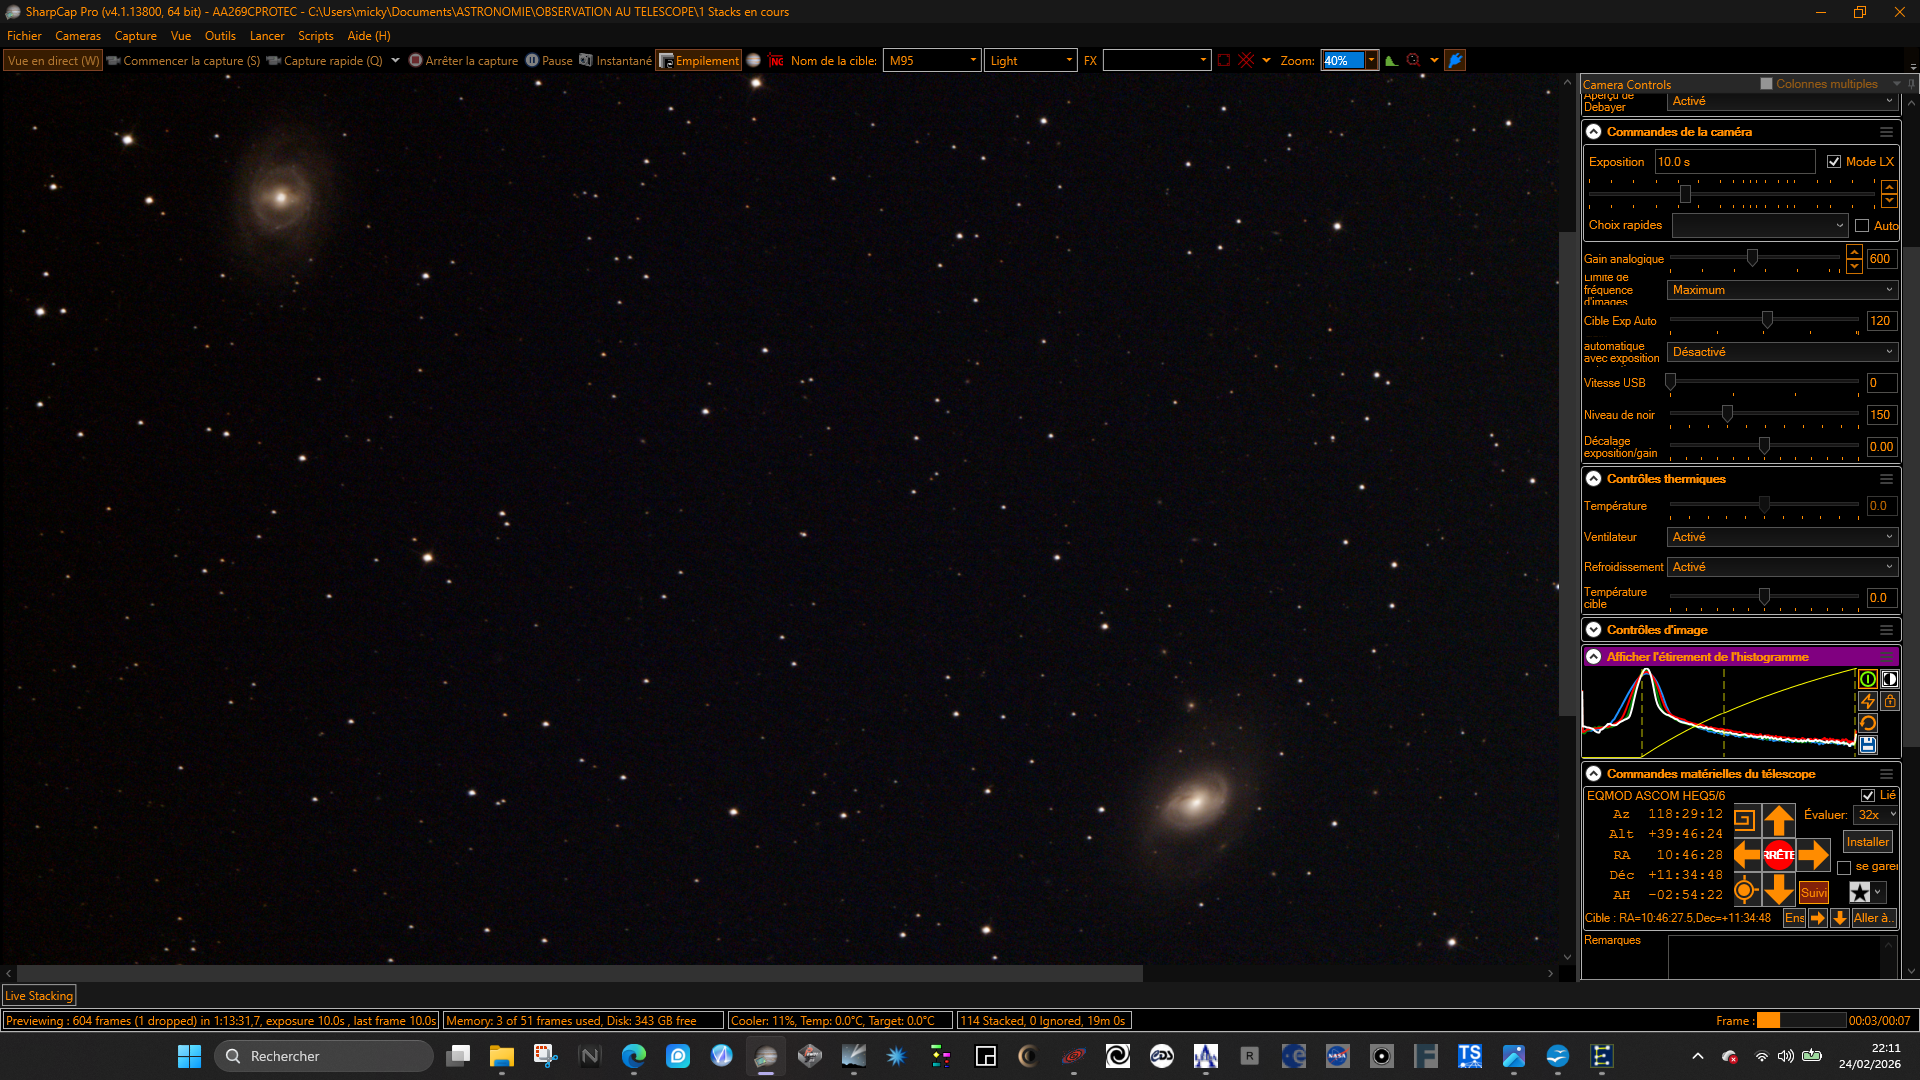Image resolution: width=1920 pixels, height=1080 pixels.
Task: Slew telescope with the up arrow
Action: pyautogui.click(x=1778, y=820)
